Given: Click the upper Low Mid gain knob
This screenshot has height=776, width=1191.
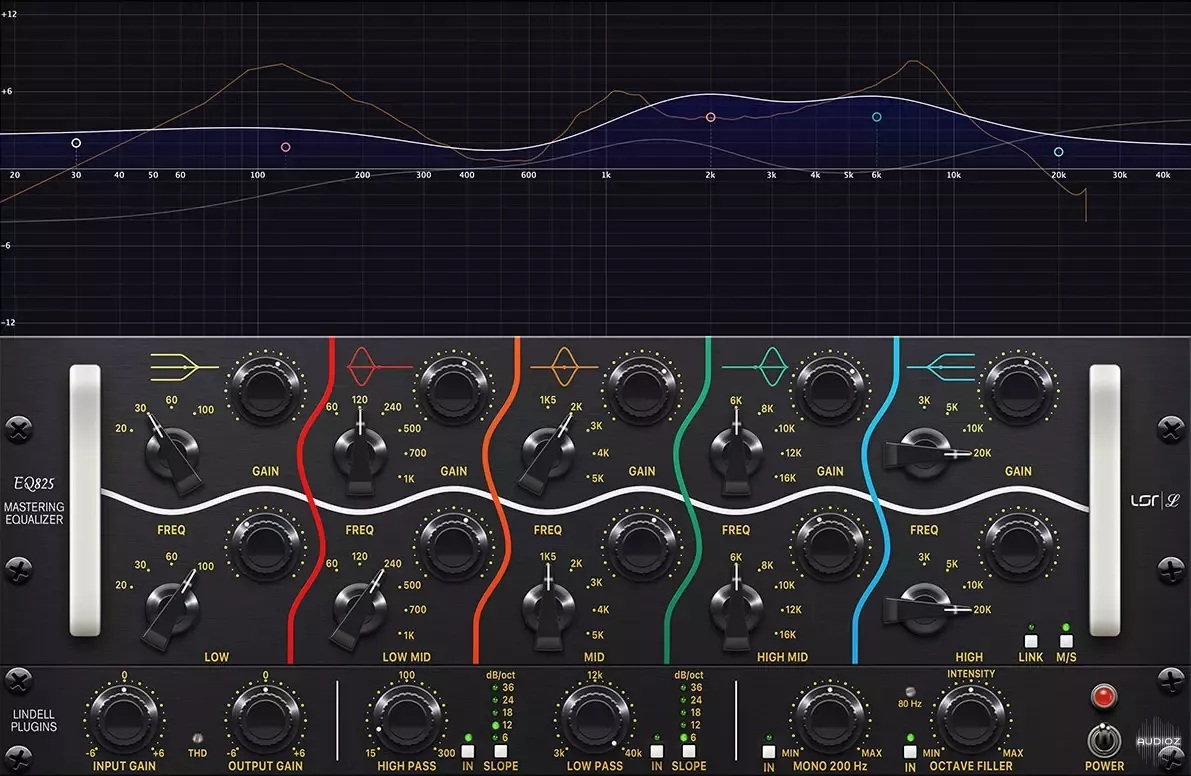Looking at the screenshot, I should tap(453, 390).
